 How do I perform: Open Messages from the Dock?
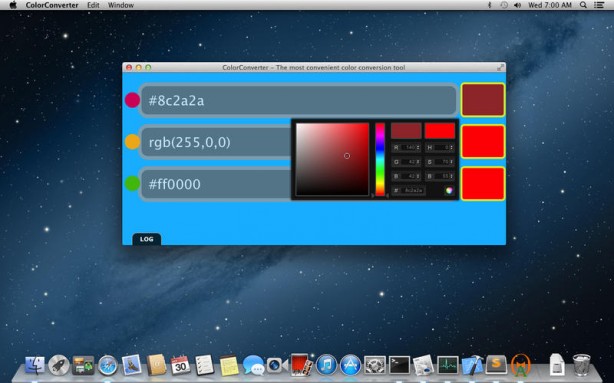coord(253,365)
